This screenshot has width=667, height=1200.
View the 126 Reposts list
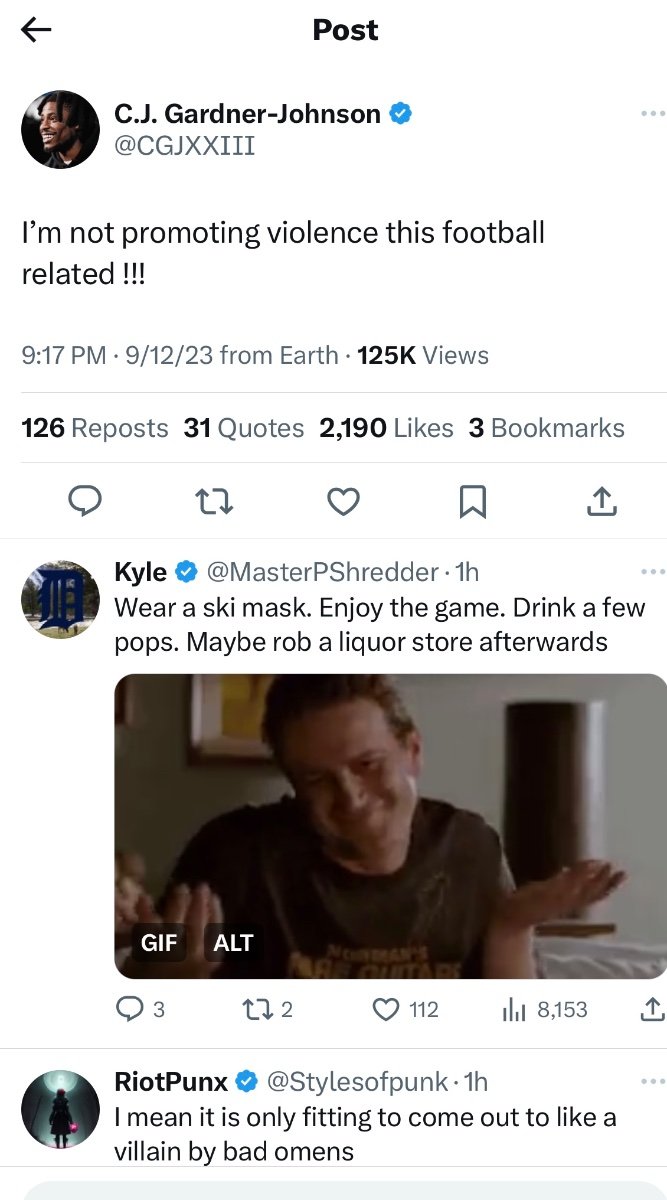(x=95, y=428)
